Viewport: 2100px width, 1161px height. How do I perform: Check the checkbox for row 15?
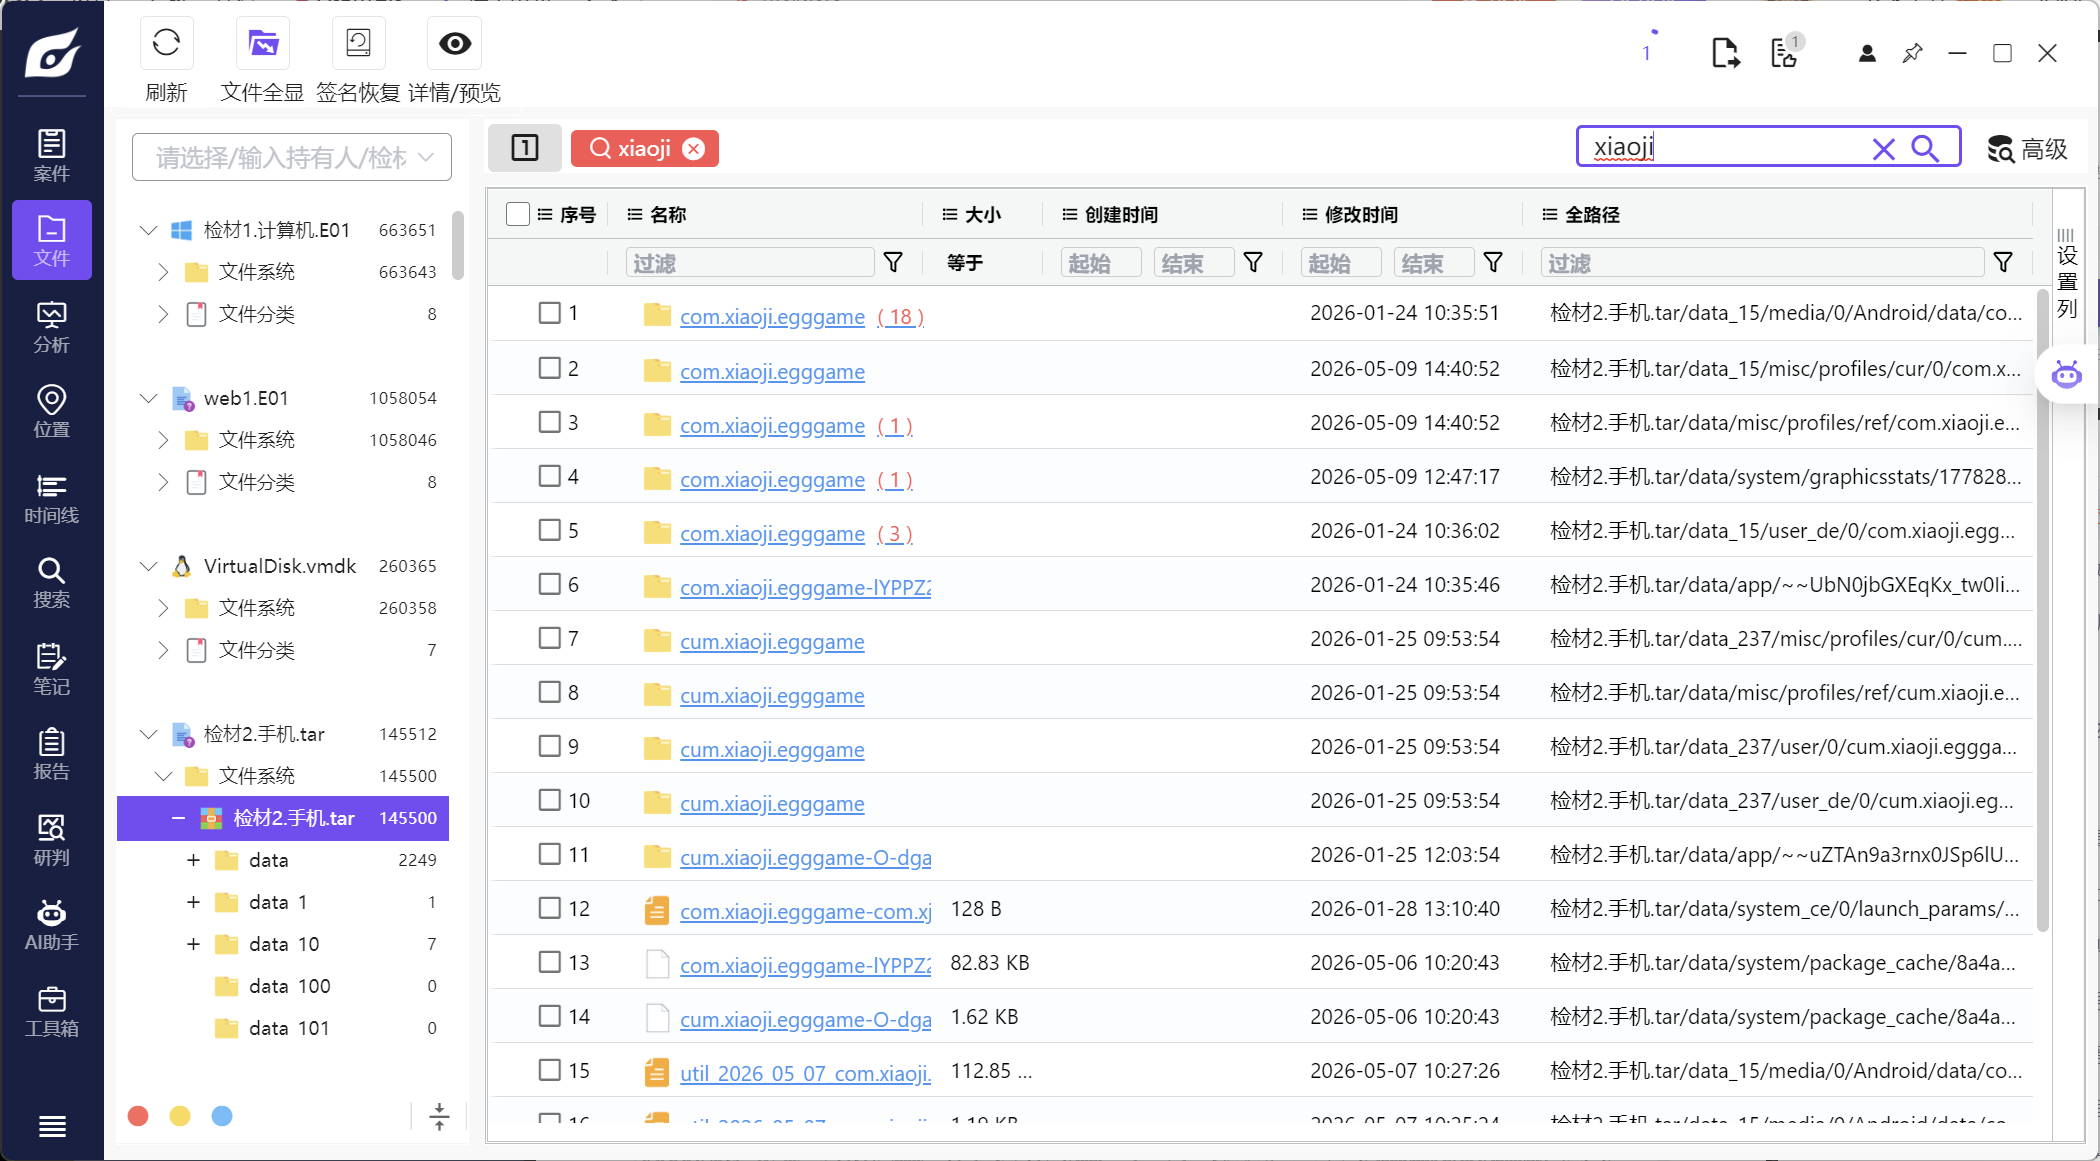(x=549, y=1069)
